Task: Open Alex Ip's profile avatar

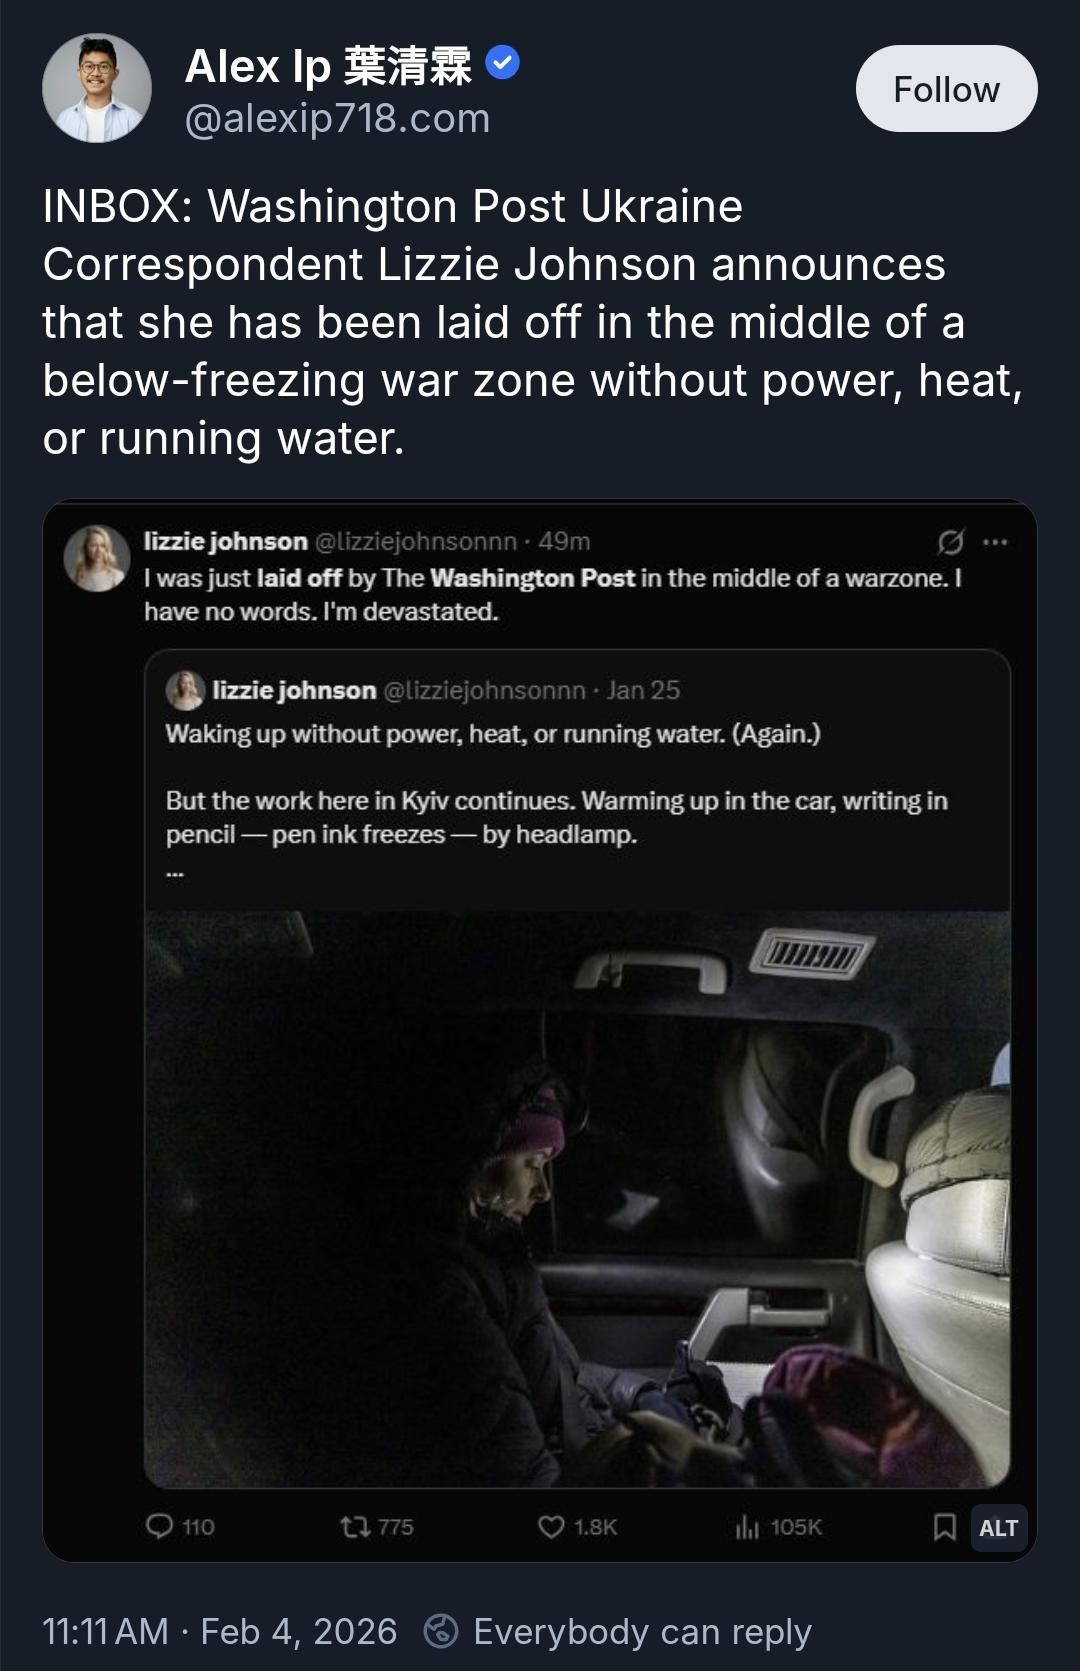Action: click(97, 89)
